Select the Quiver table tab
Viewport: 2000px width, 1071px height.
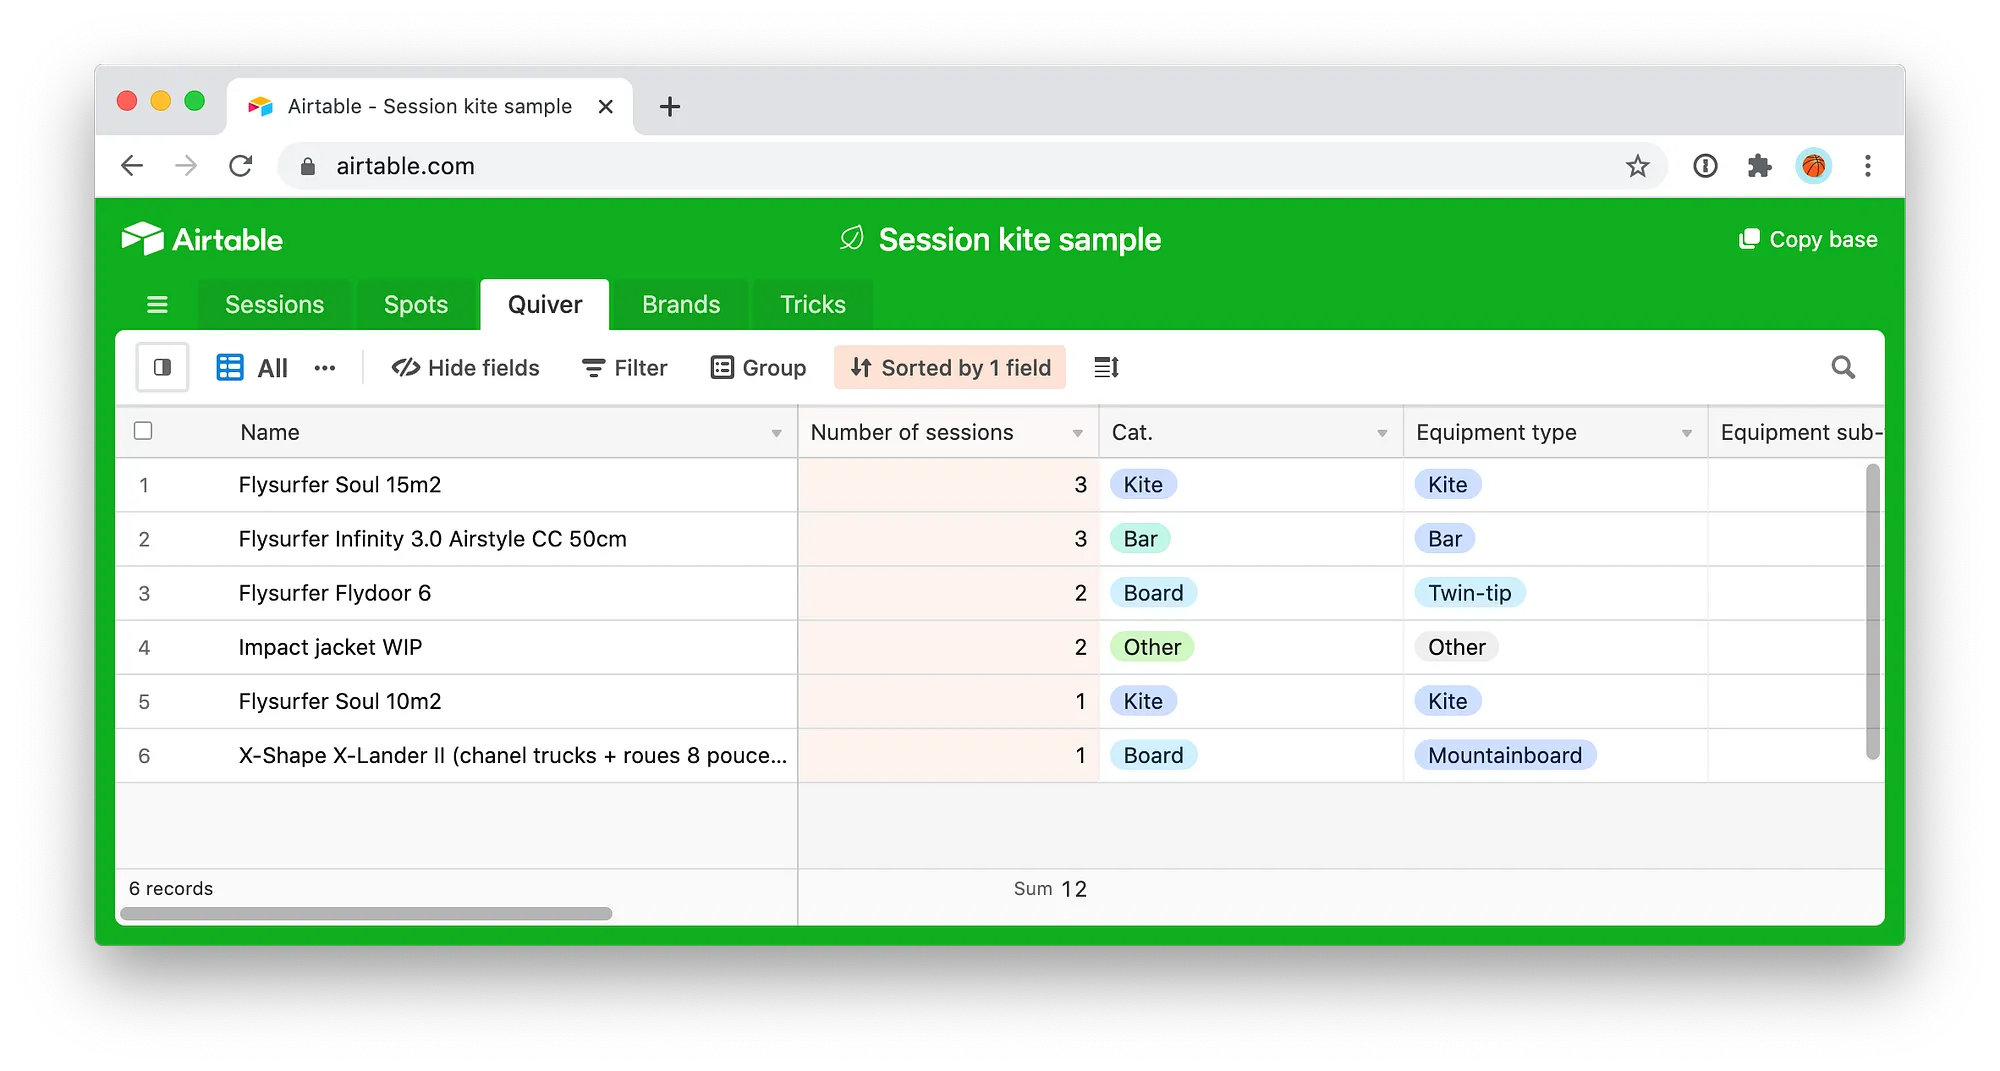[x=545, y=305]
